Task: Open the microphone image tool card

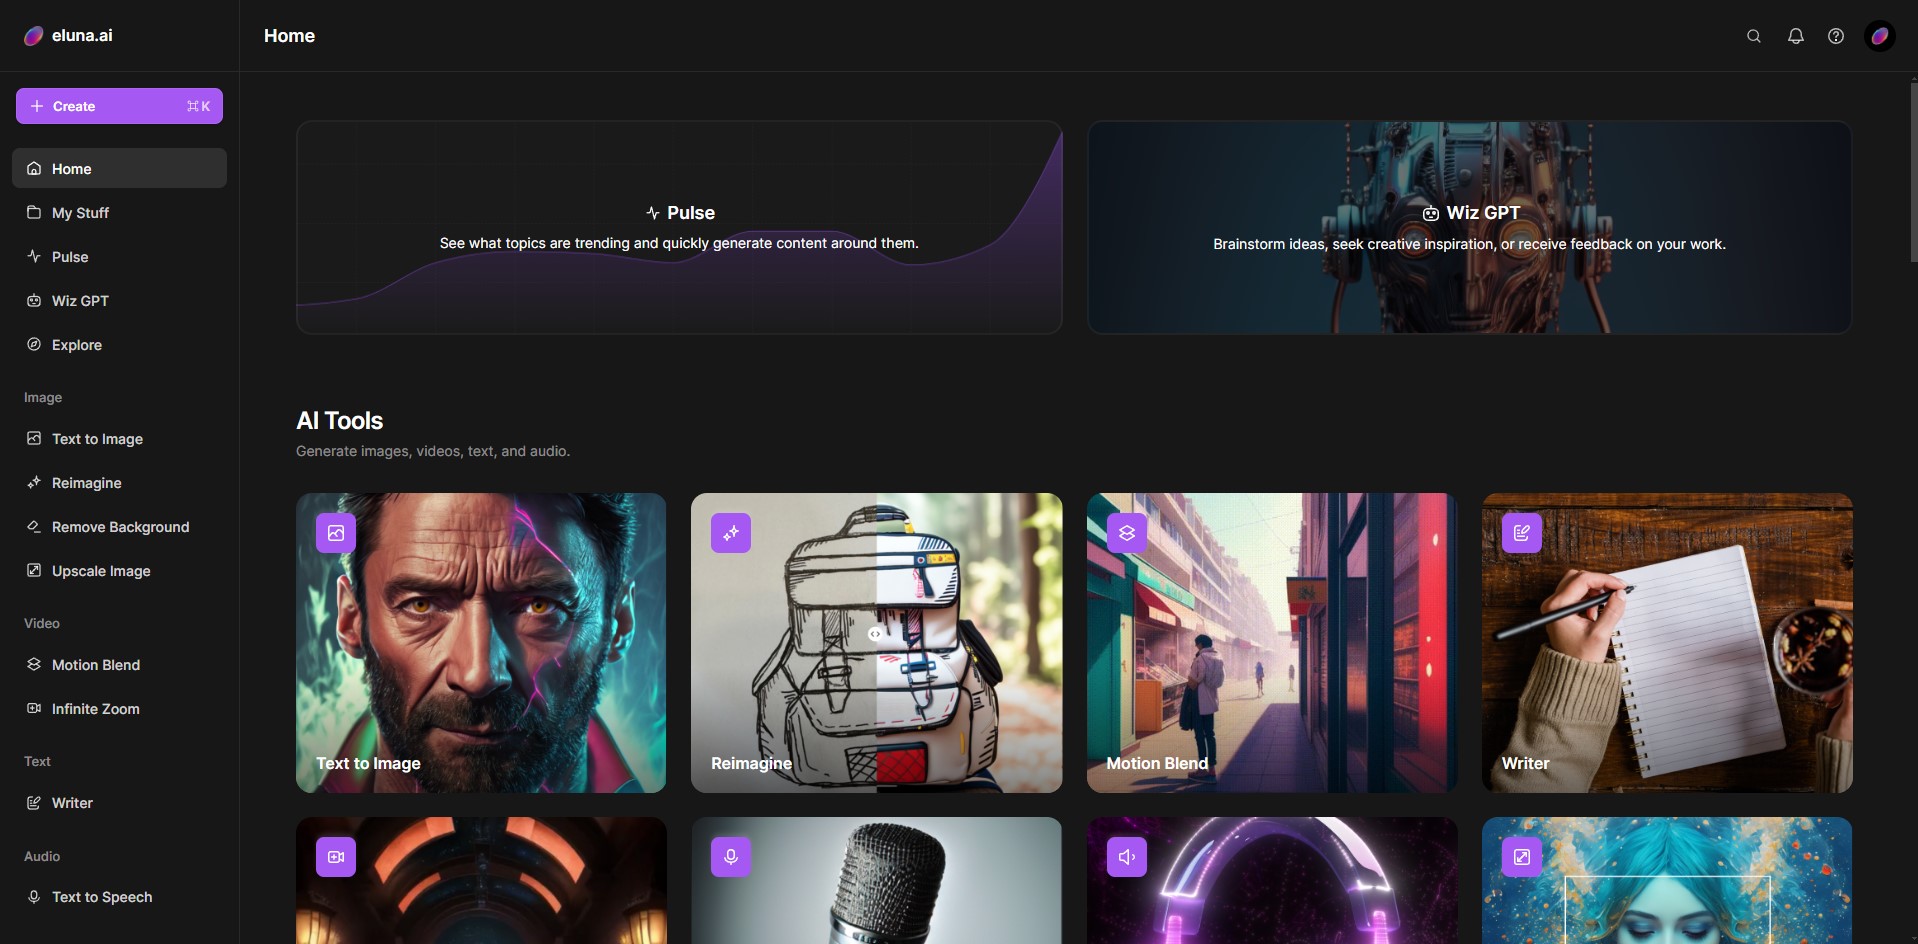Action: [877, 880]
